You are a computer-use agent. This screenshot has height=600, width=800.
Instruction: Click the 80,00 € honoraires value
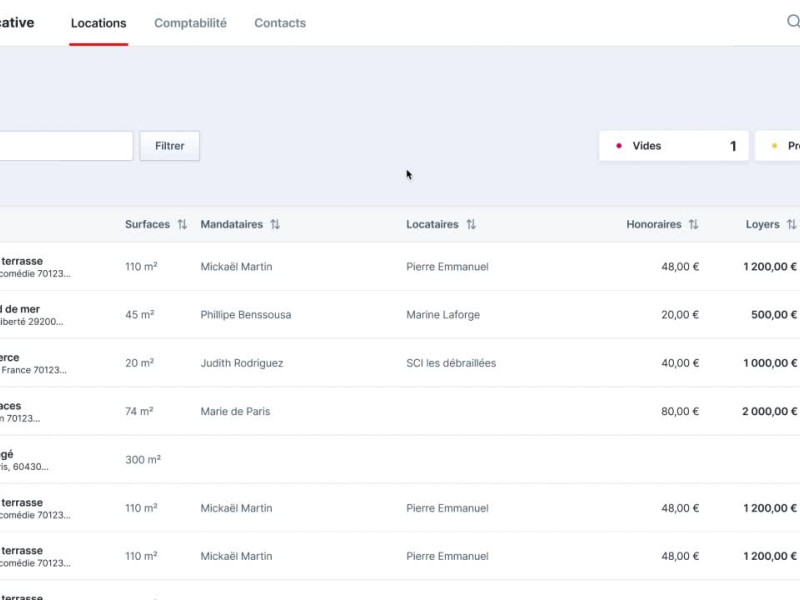pyautogui.click(x=680, y=411)
